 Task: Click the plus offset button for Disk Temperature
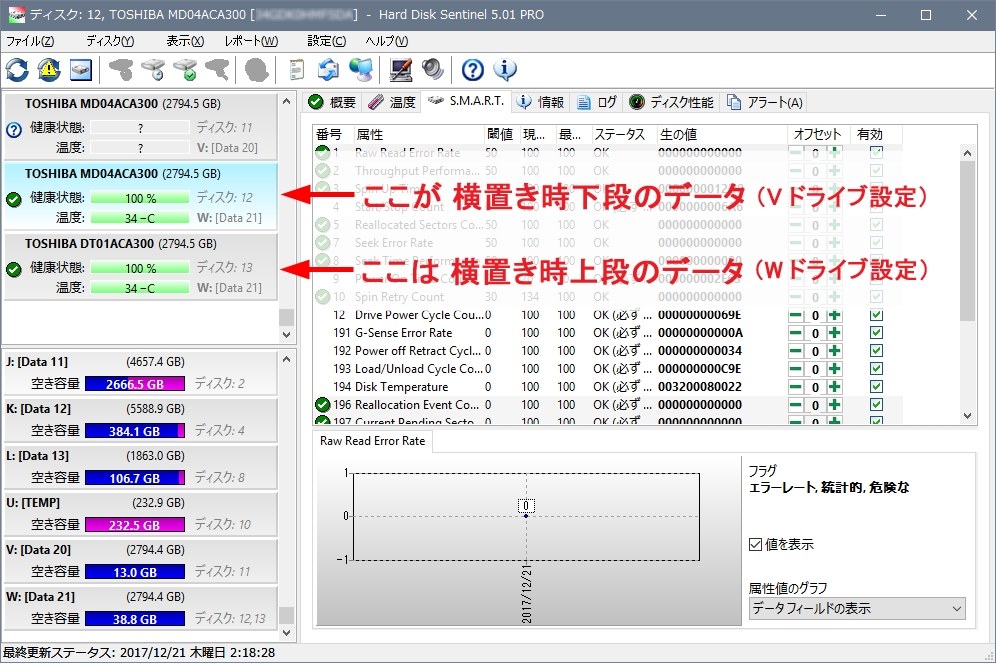(x=835, y=387)
